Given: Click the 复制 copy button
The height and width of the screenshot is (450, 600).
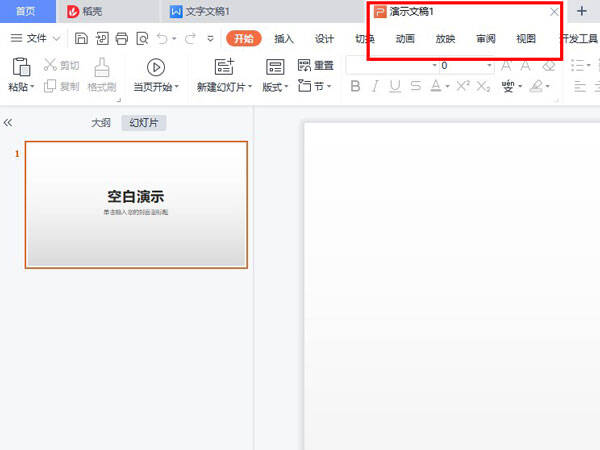Looking at the screenshot, I should [x=62, y=86].
